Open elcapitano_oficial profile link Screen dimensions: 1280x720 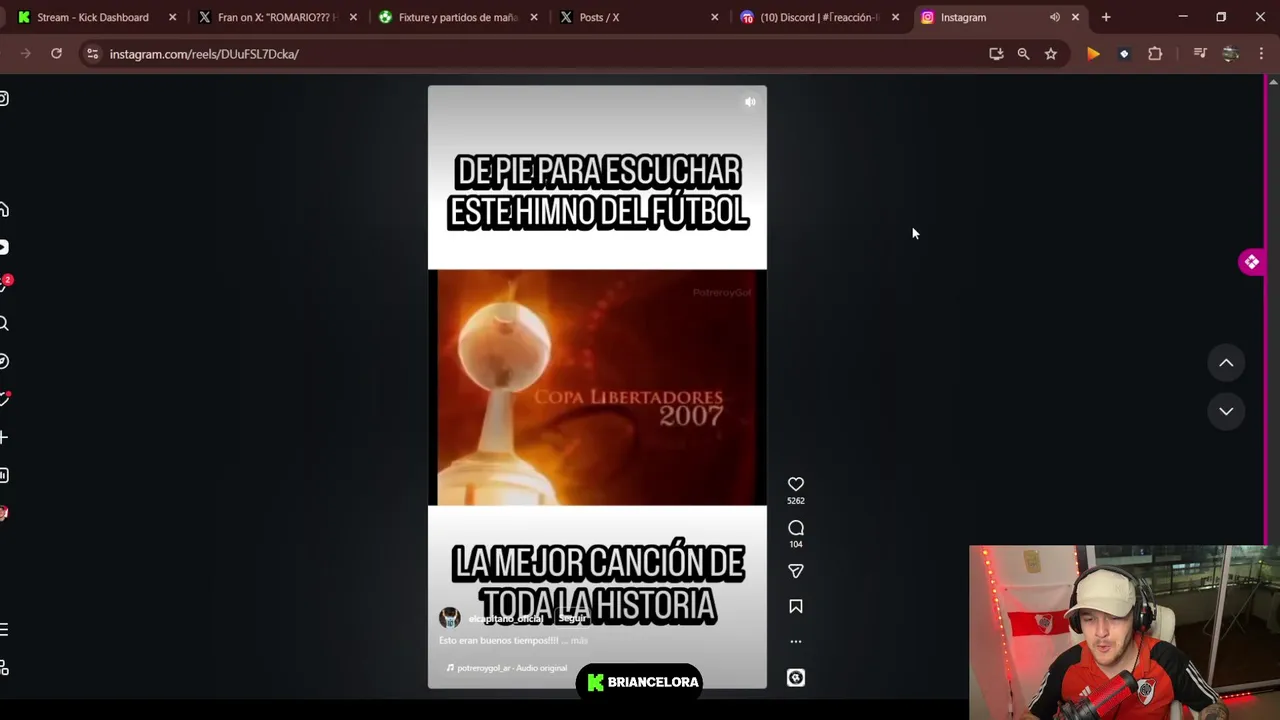pos(505,619)
